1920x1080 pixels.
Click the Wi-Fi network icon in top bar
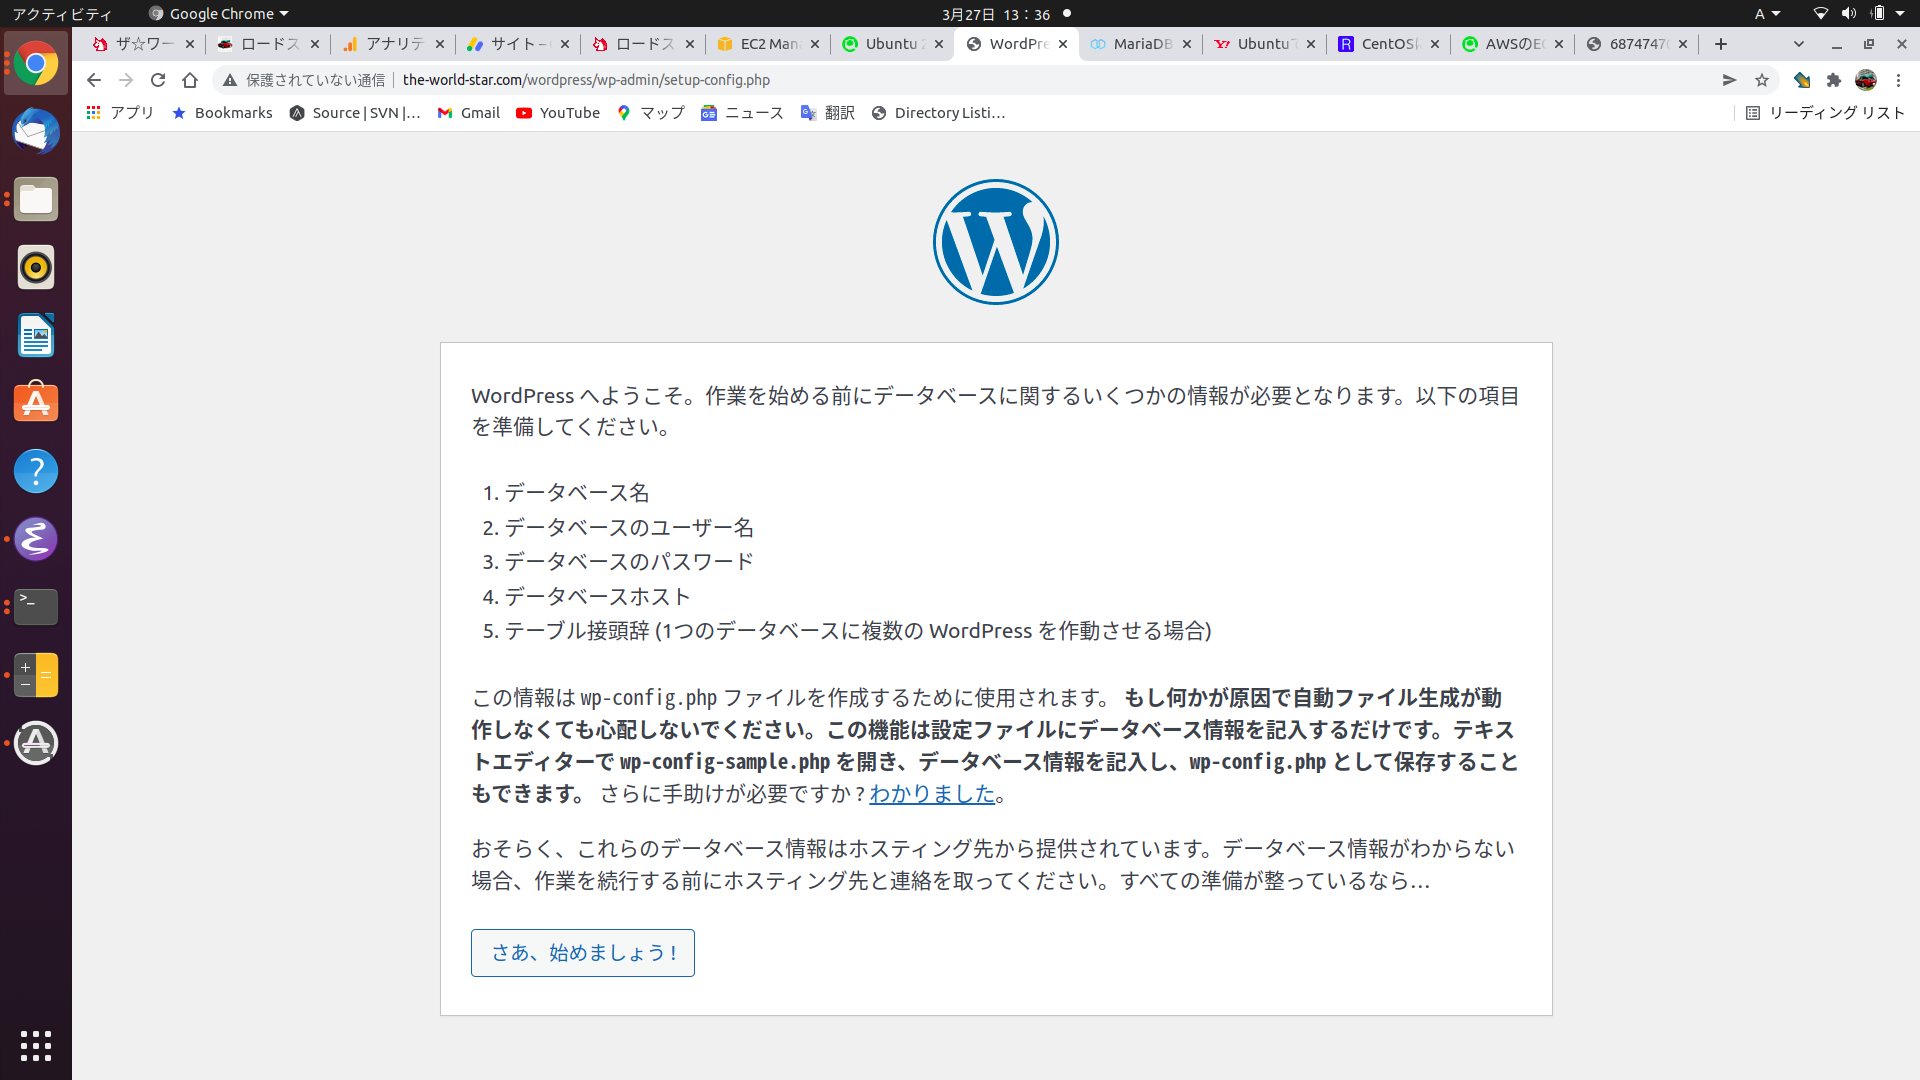tap(1821, 14)
